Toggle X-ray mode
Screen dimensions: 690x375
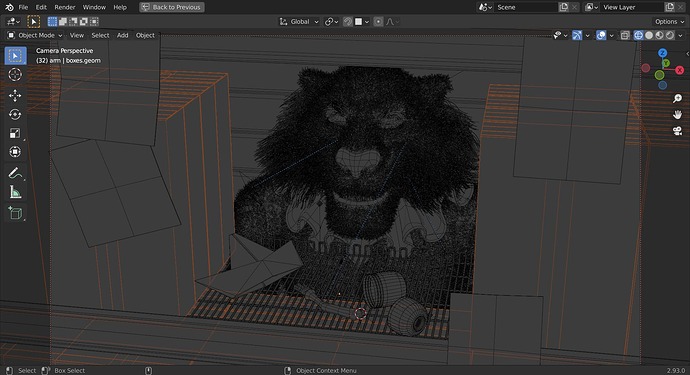coord(625,35)
